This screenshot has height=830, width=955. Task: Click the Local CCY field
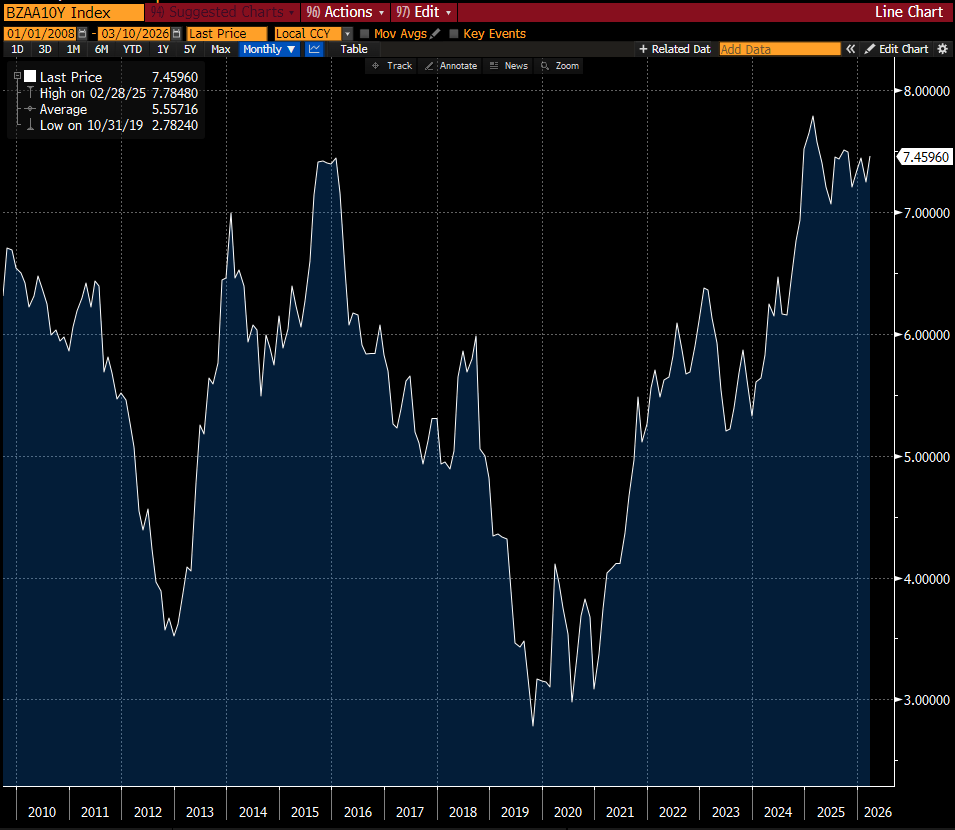click(x=308, y=33)
